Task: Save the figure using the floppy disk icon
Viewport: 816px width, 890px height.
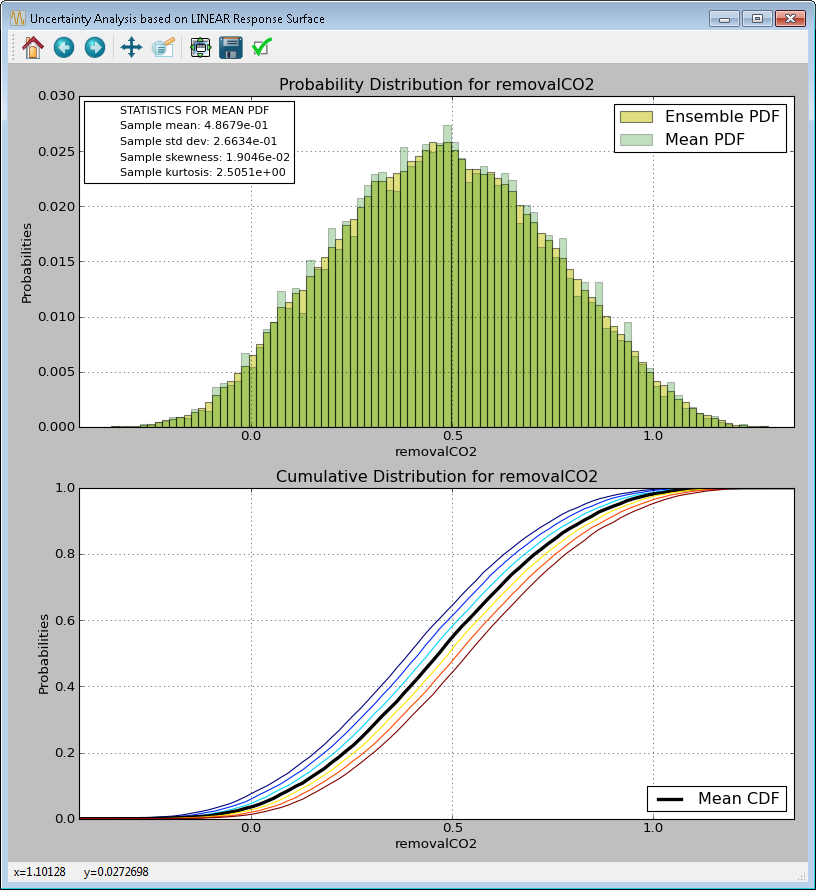Action: 231,46
